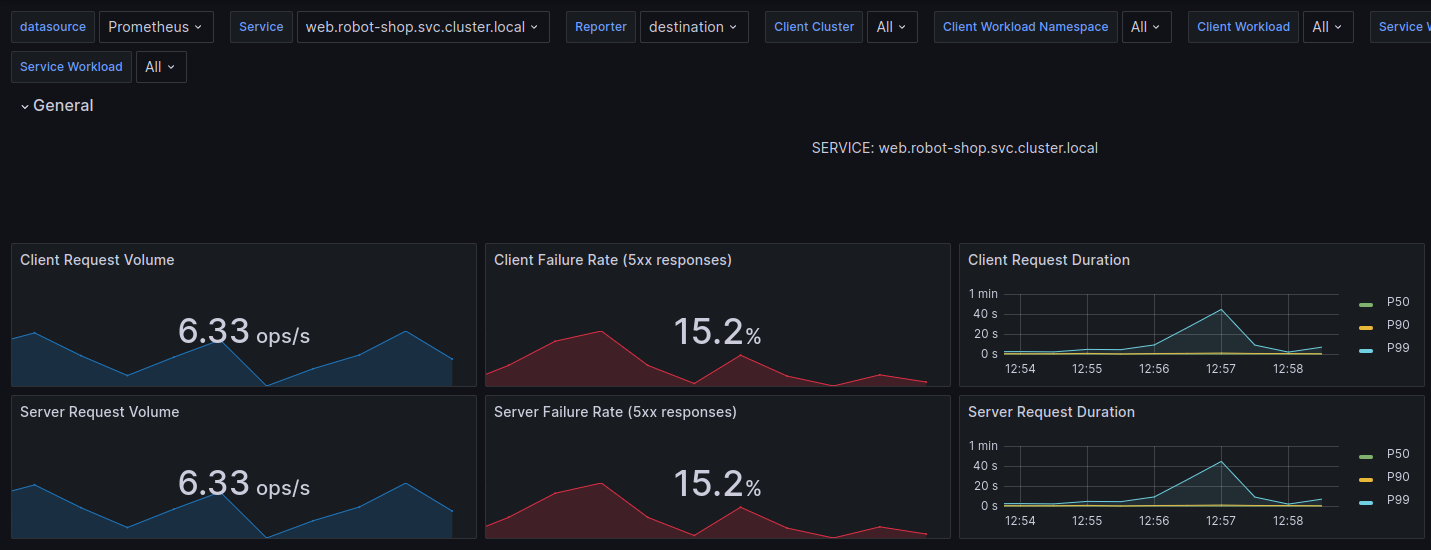This screenshot has width=1431, height=550.
Task: Collapse the General row section
Action: [57, 105]
